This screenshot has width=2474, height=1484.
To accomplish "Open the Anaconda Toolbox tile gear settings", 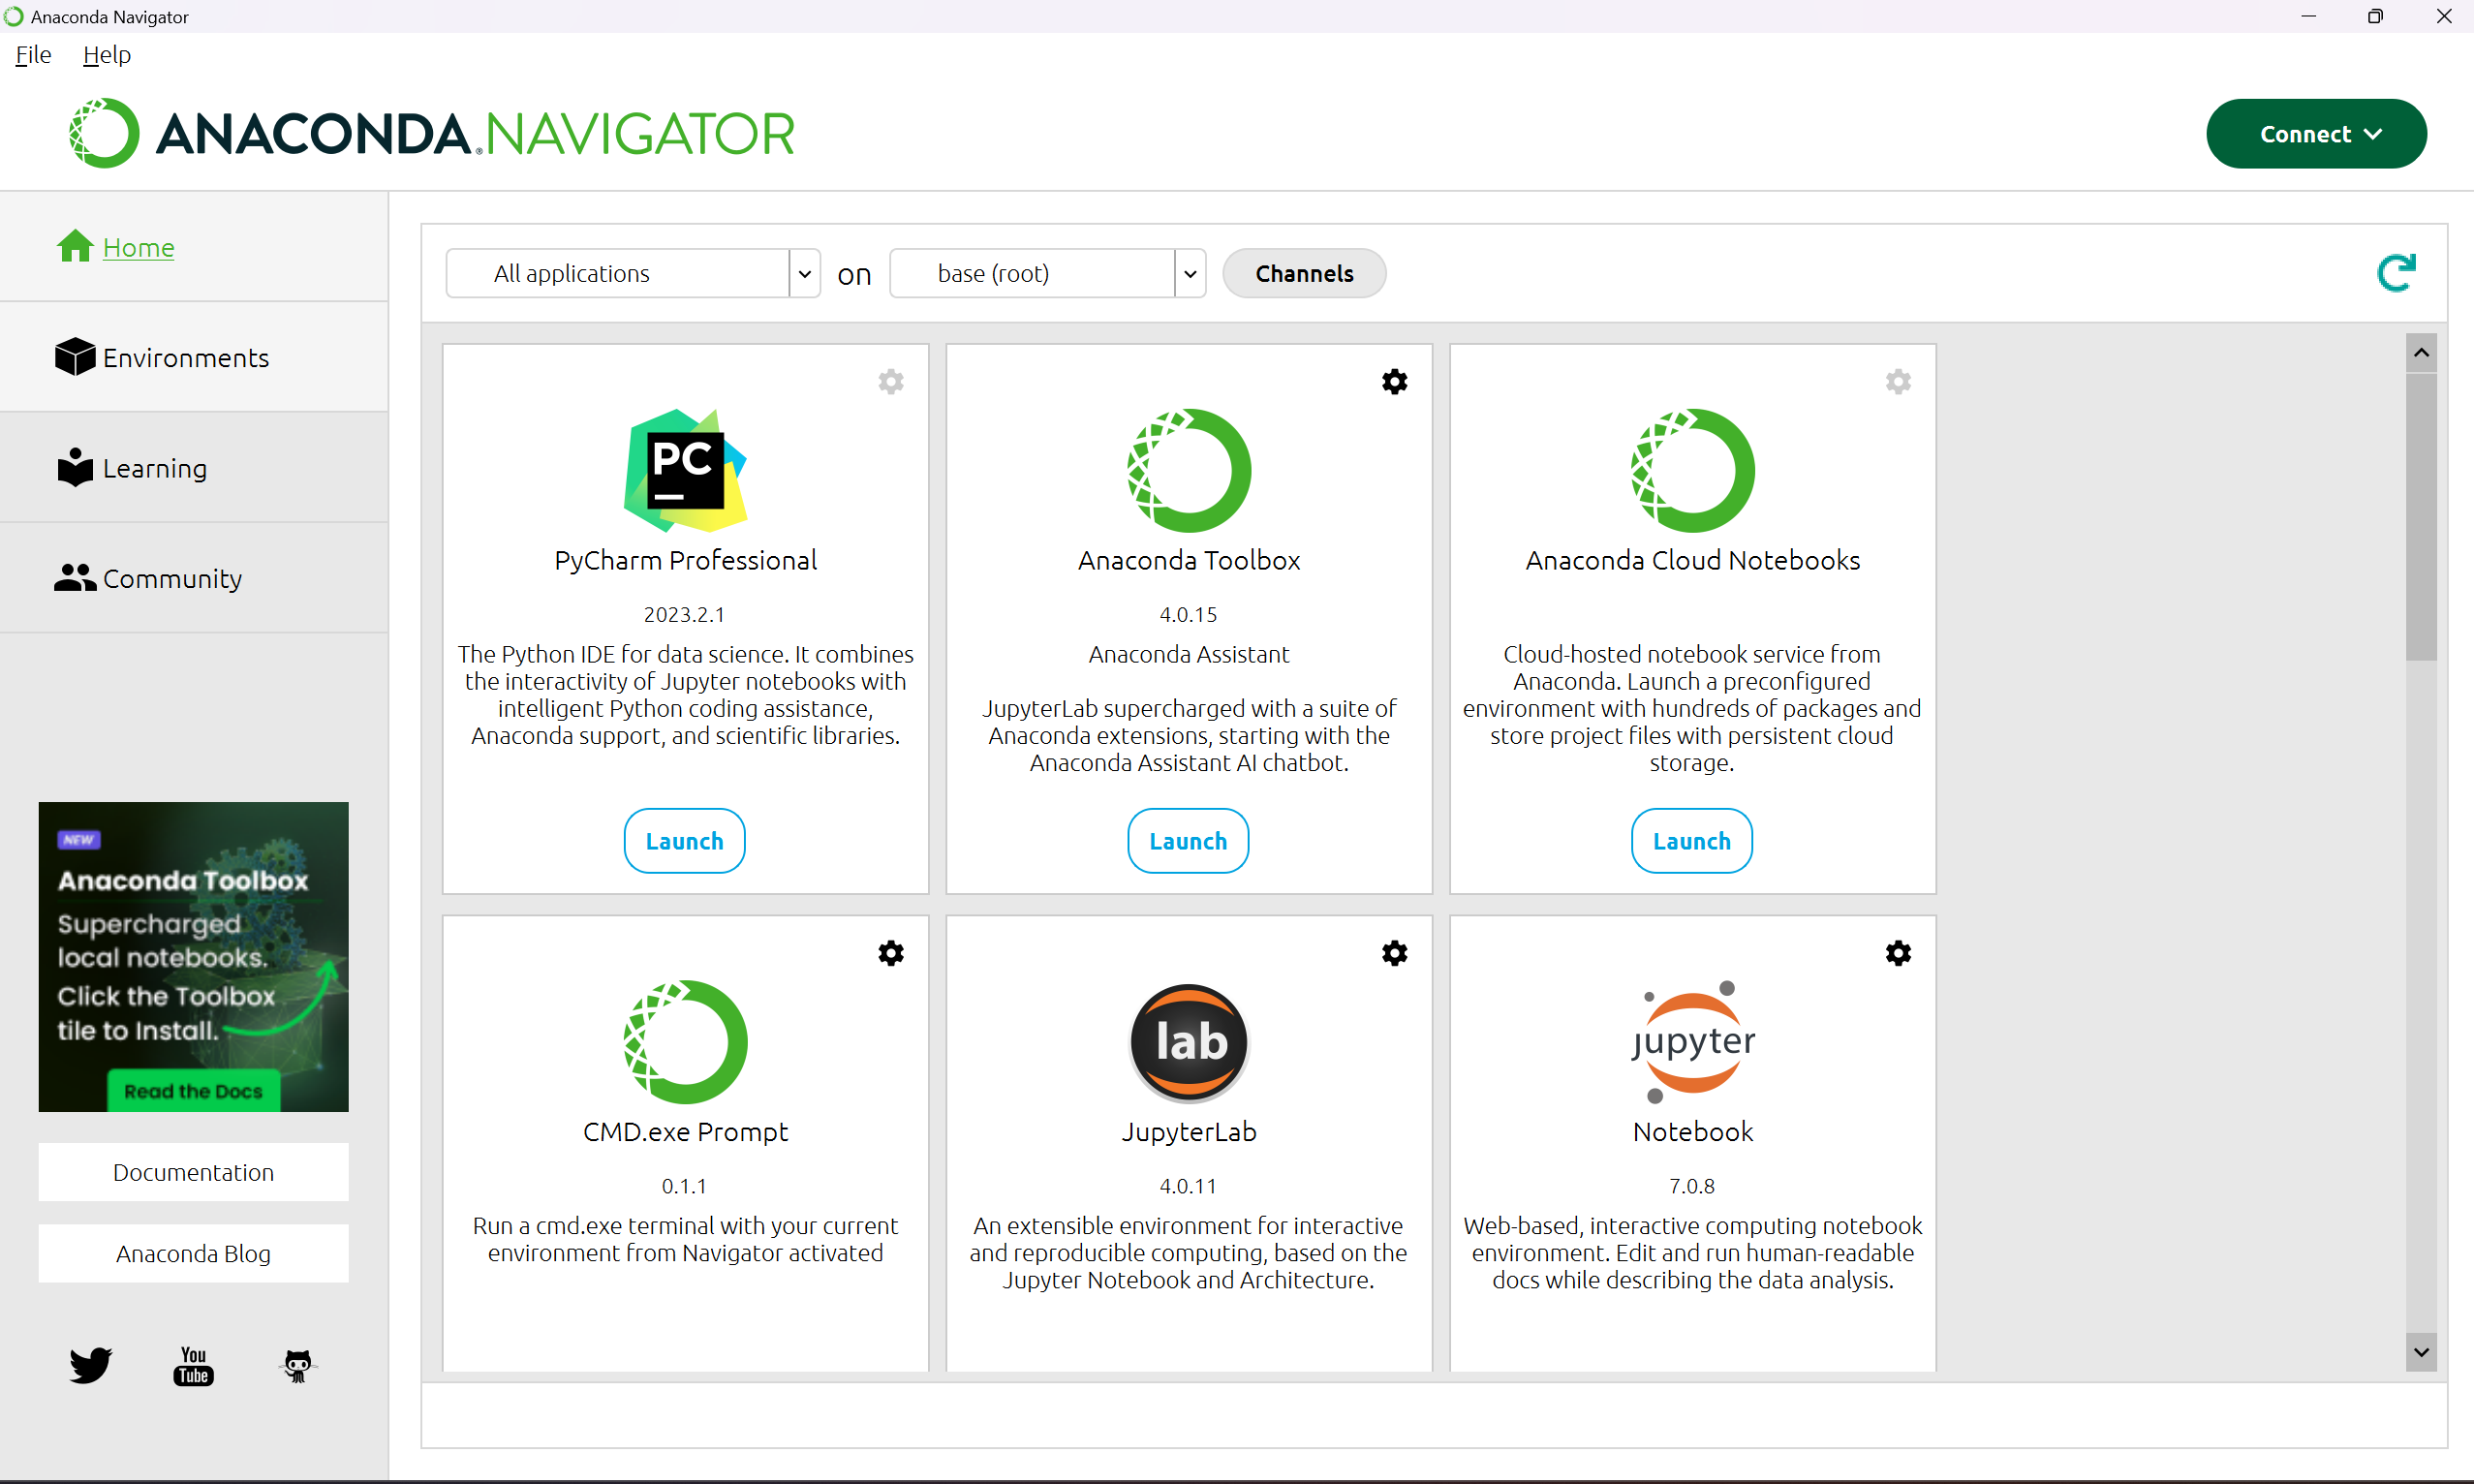I will (x=1394, y=381).
